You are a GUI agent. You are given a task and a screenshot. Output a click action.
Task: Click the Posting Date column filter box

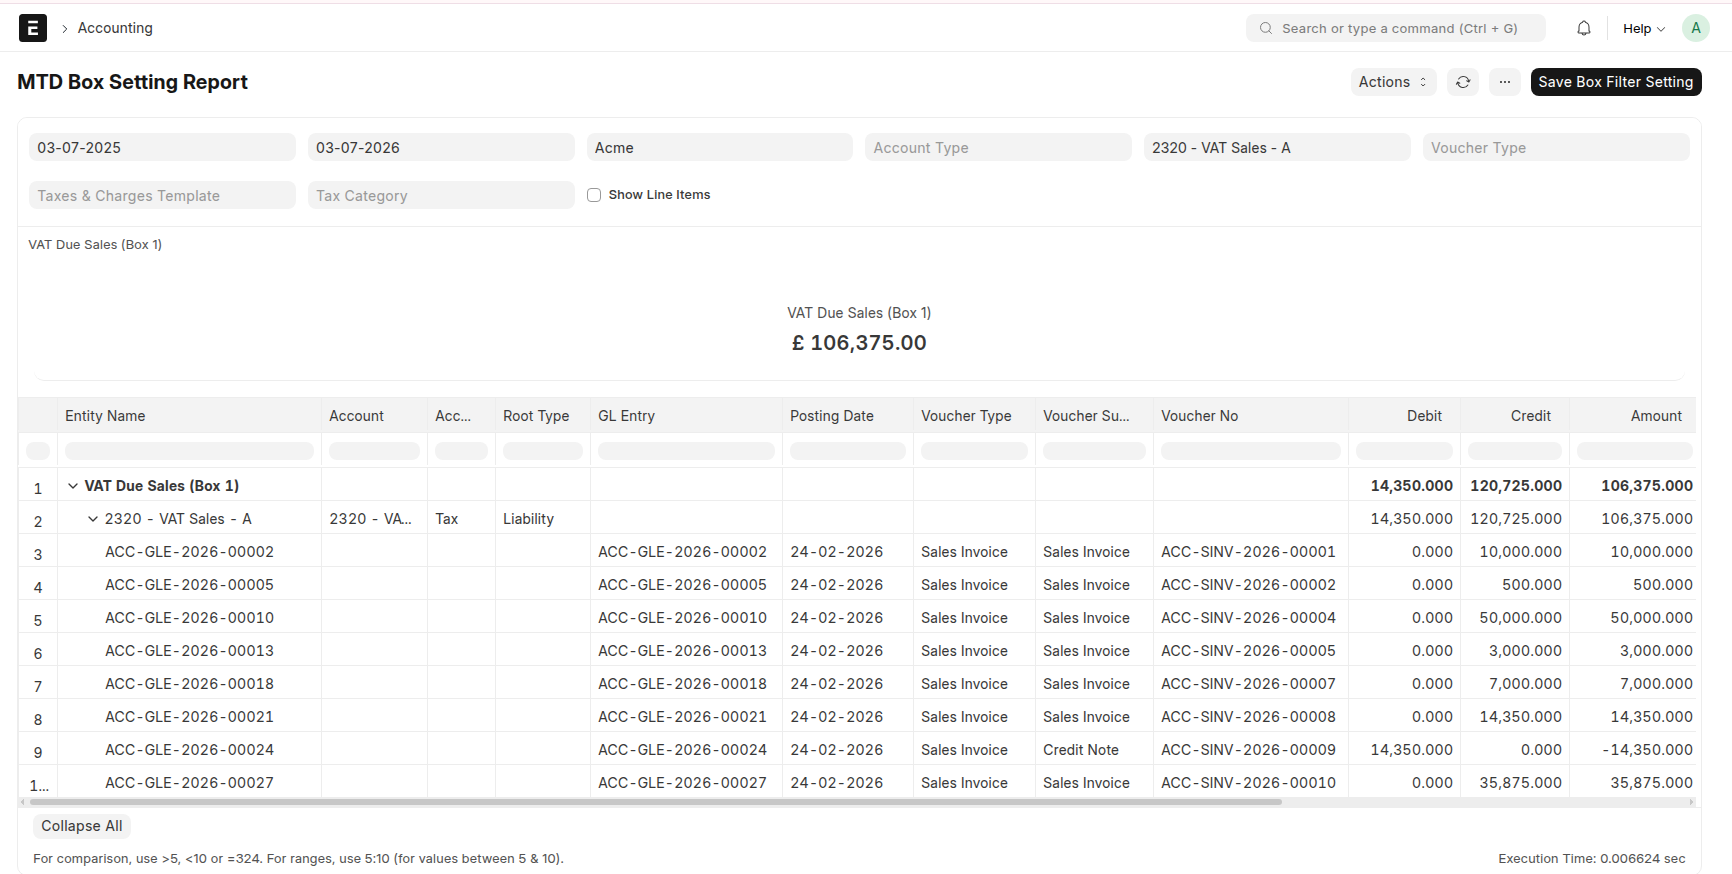click(x=848, y=451)
